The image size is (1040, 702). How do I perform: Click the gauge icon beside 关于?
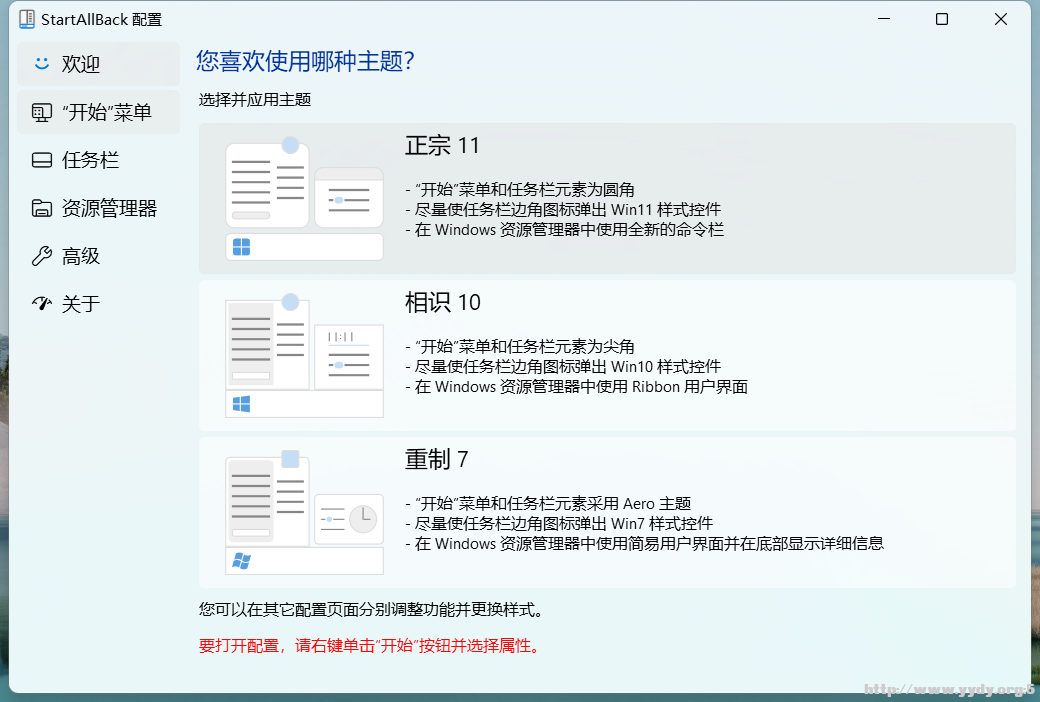[42, 304]
